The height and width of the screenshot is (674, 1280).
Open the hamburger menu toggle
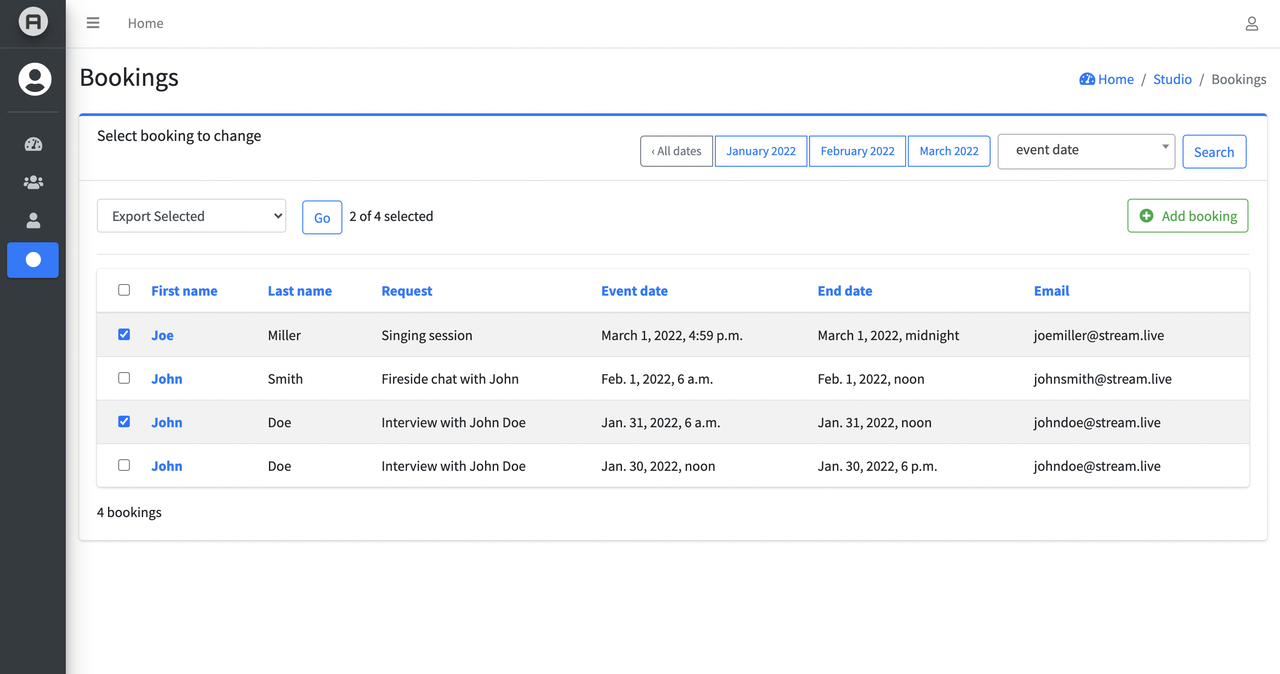coord(93,23)
